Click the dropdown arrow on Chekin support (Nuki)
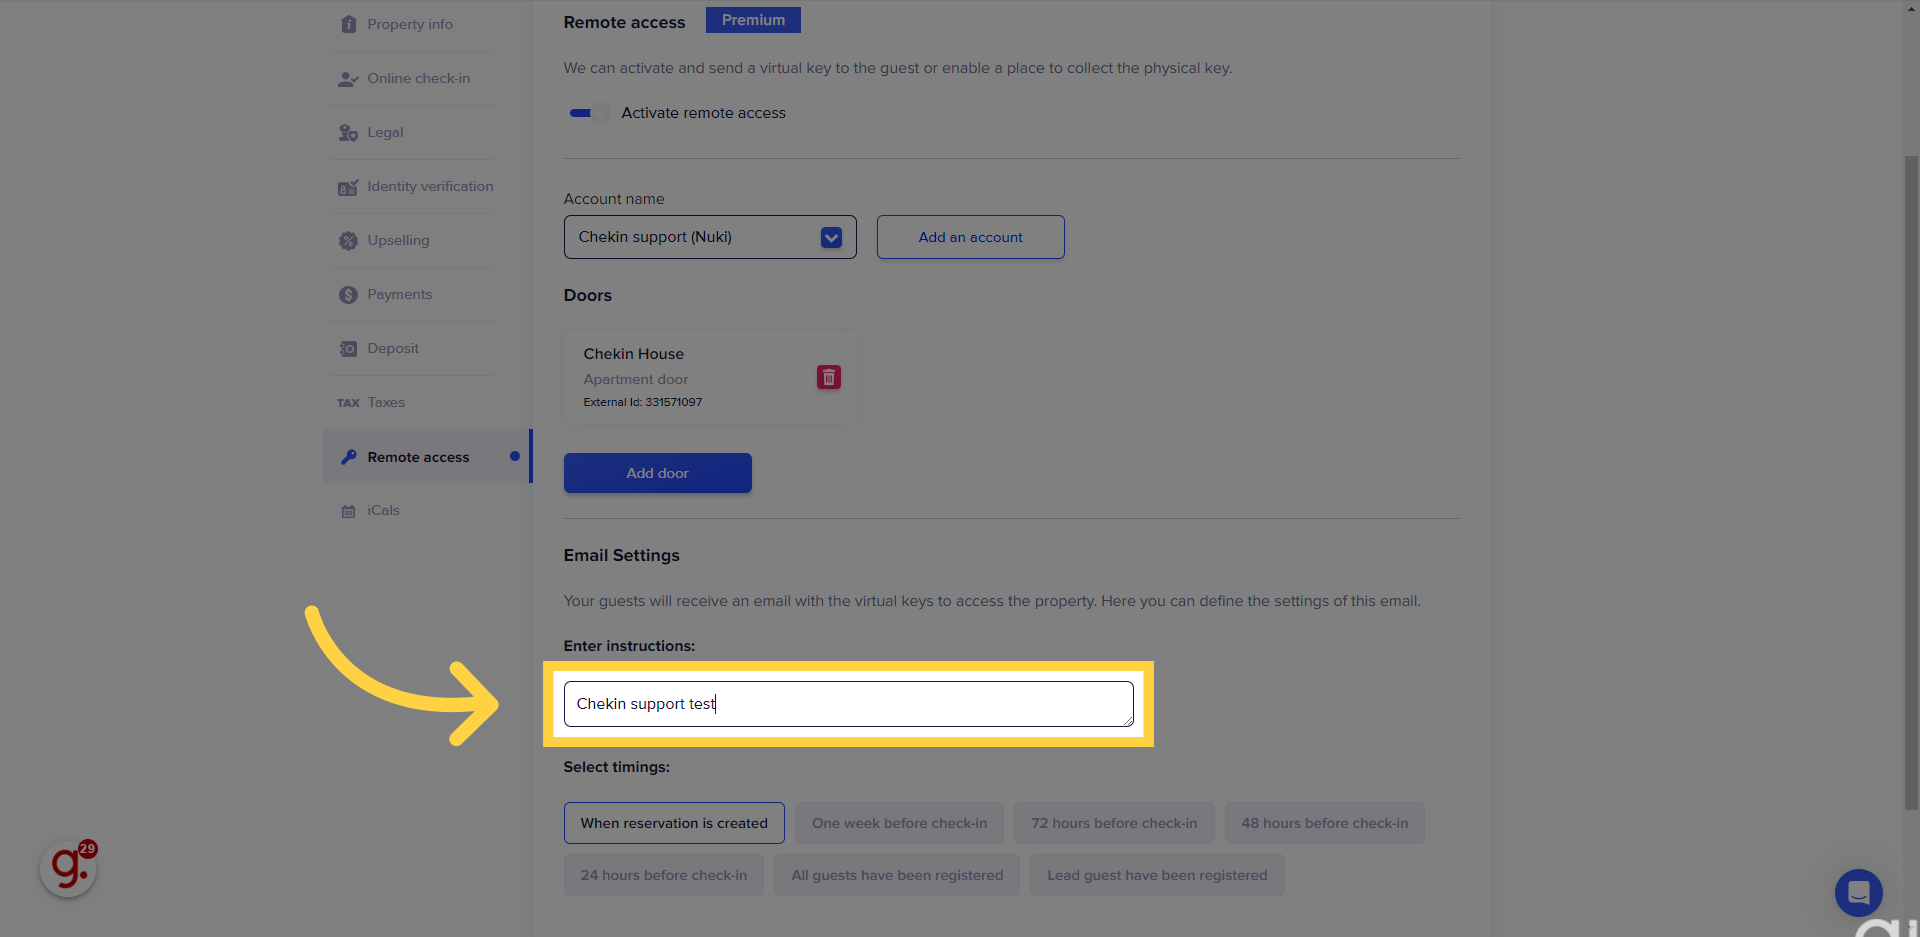This screenshot has height=937, width=1920. coord(831,237)
